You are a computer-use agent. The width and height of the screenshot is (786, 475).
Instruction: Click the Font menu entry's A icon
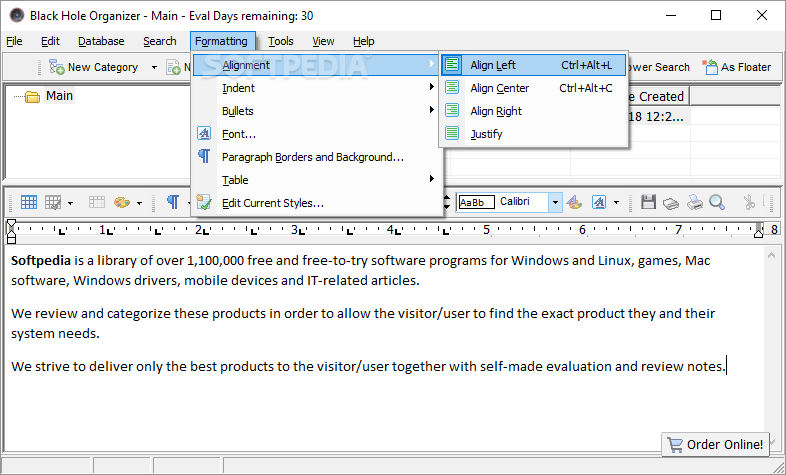coord(204,134)
